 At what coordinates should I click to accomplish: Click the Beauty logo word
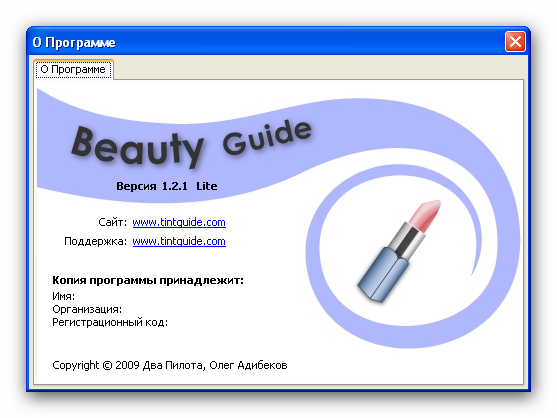[x=138, y=147]
